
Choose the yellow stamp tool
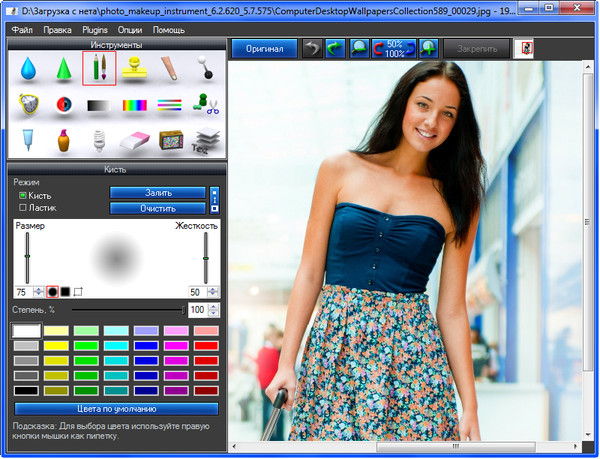pyautogui.click(x=135, y=70)
